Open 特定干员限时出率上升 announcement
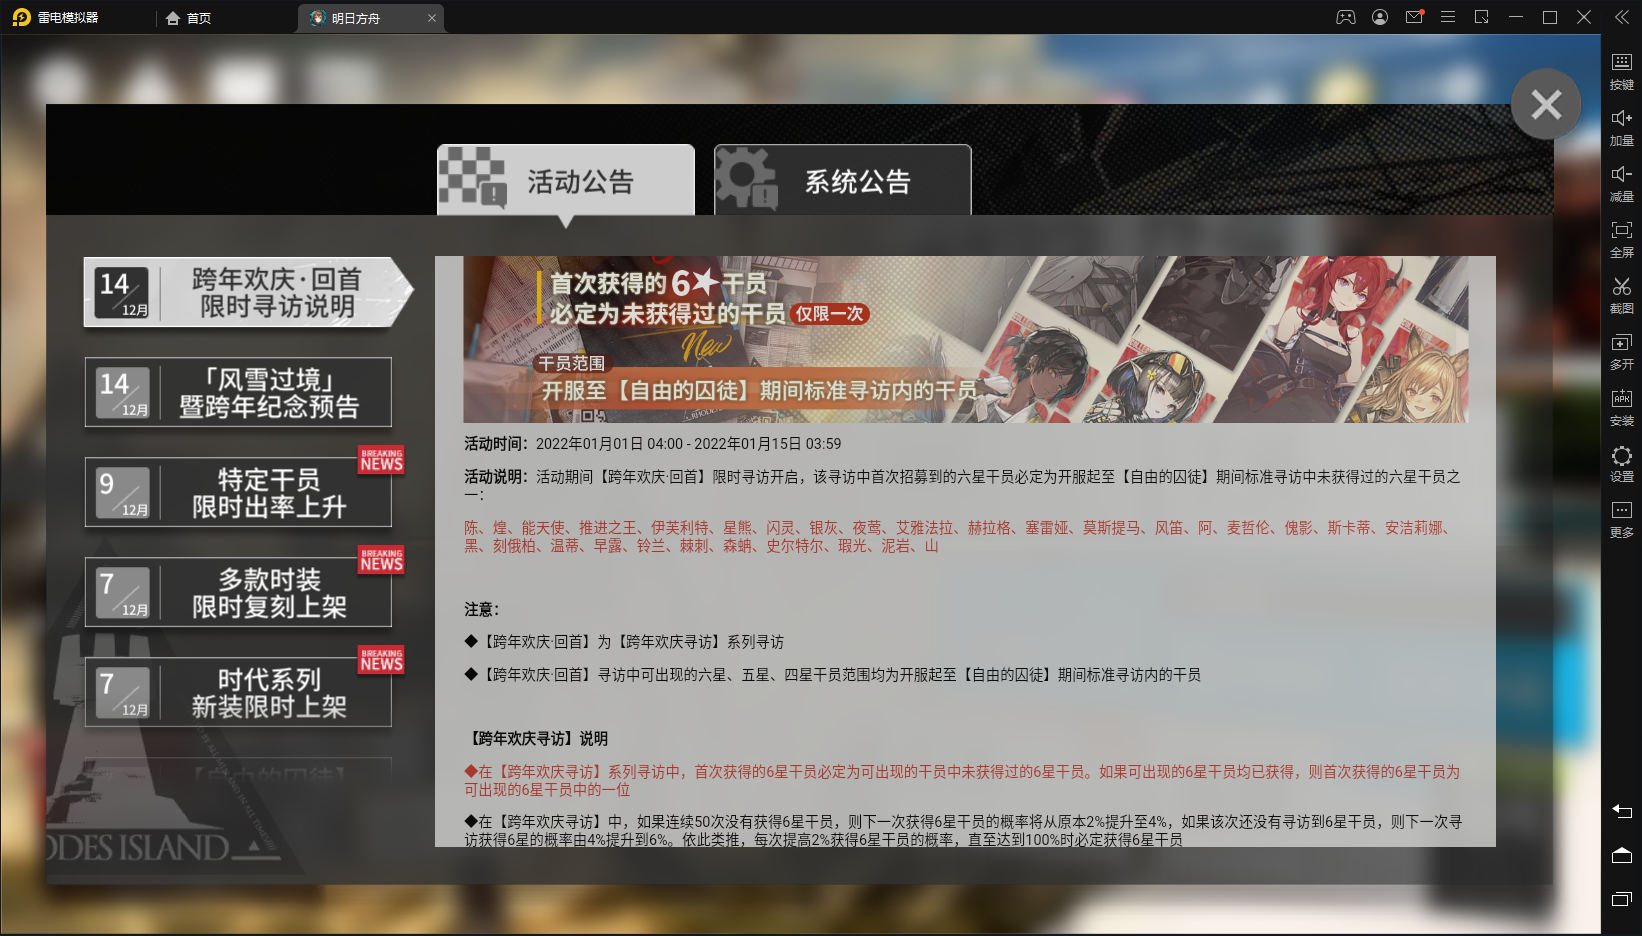The image size is (1642, 936). (x=238, y=492)
